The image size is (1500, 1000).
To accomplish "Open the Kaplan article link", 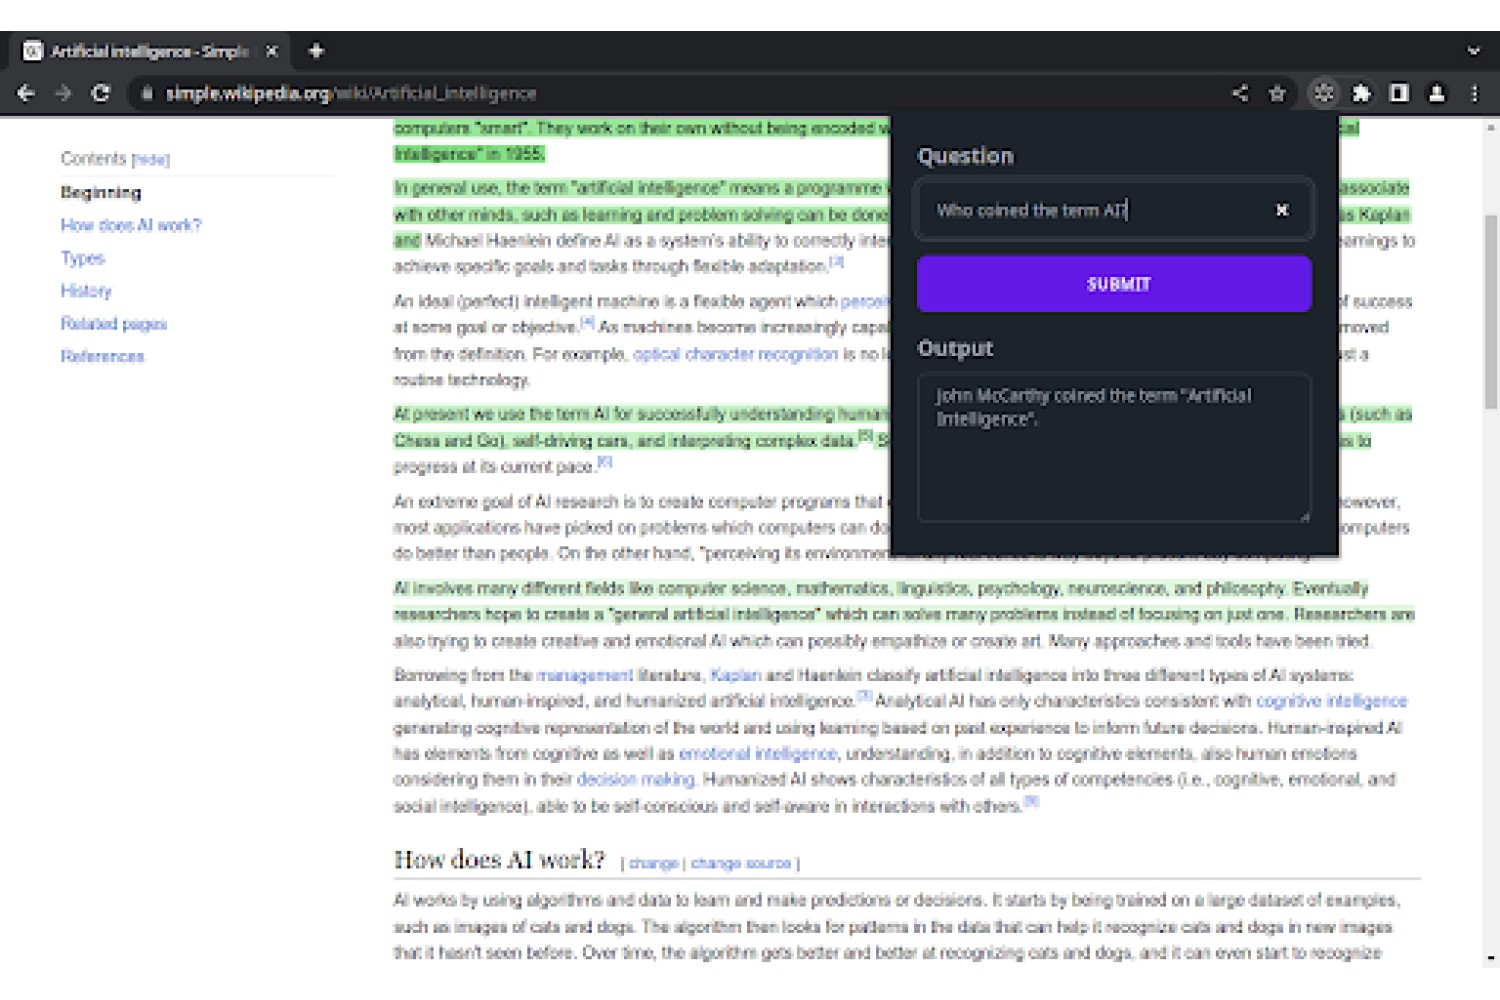I will (x=735, y=675).
